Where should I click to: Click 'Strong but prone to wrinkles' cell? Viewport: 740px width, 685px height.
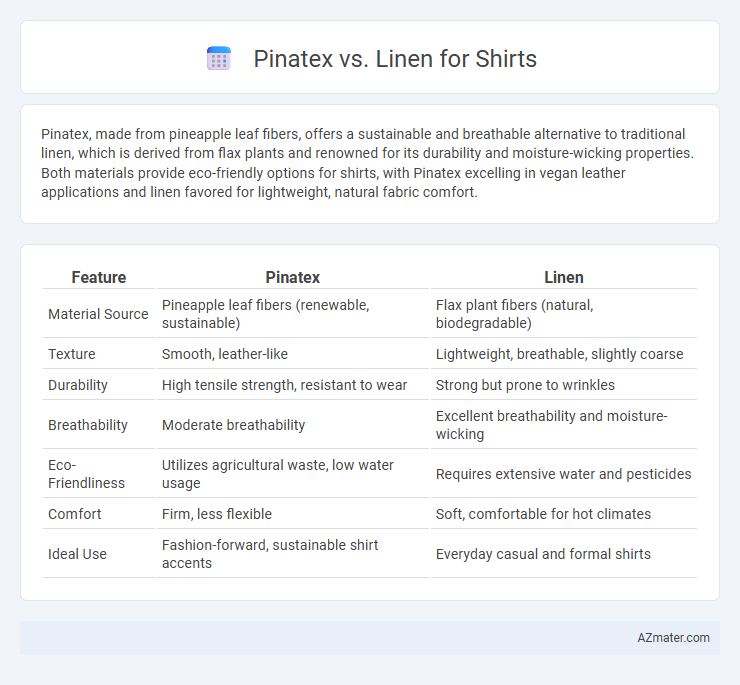pos(563,385)
